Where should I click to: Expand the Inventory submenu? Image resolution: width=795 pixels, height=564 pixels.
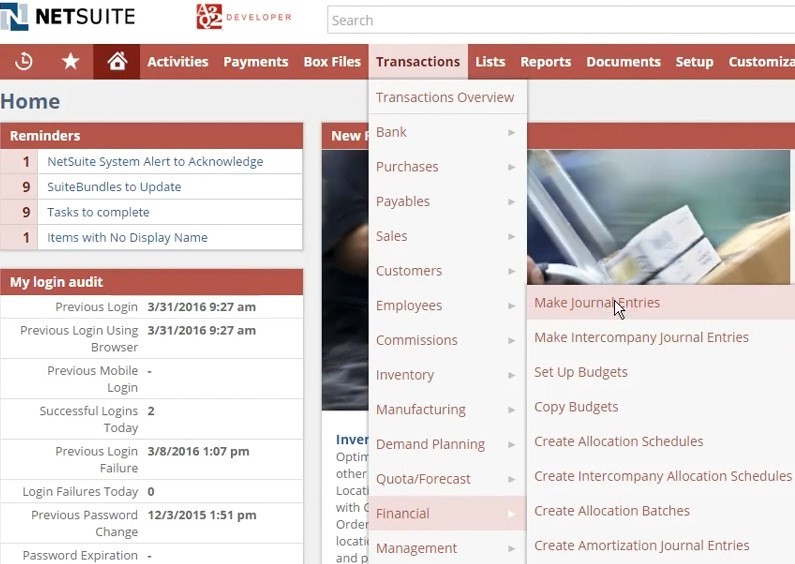click(x=448, y=375)
